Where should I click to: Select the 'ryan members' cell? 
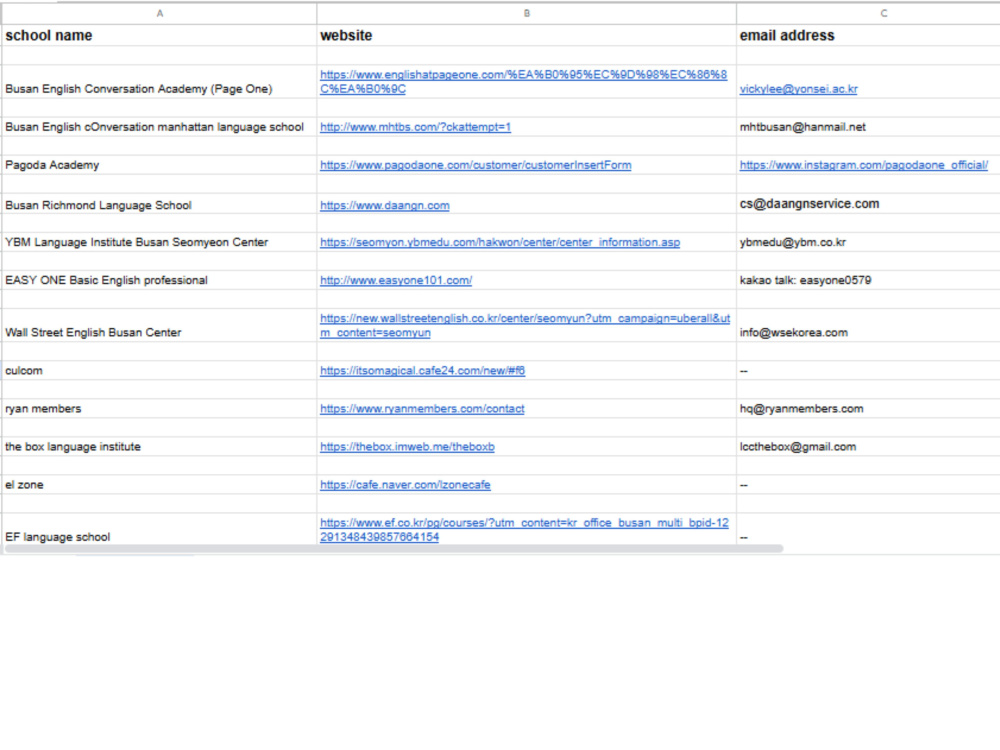click(159, 409)
